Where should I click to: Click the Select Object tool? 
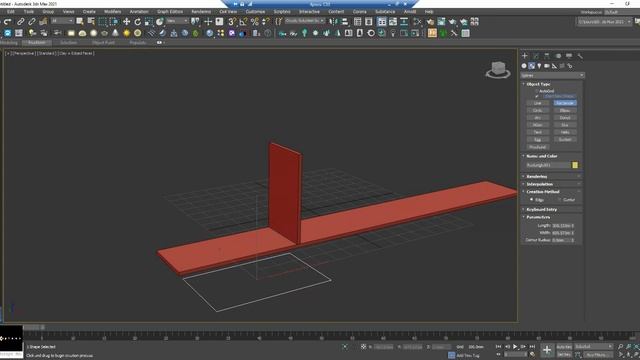tap(80, 21)
